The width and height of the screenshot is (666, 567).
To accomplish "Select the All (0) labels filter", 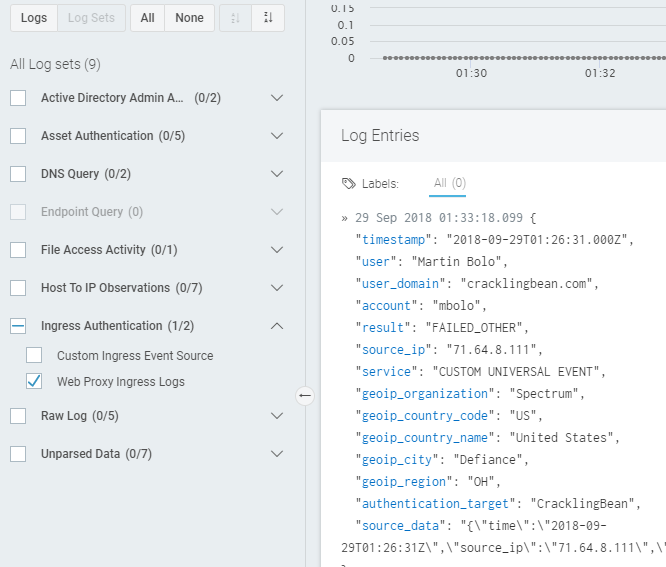I will coord(449,183).
